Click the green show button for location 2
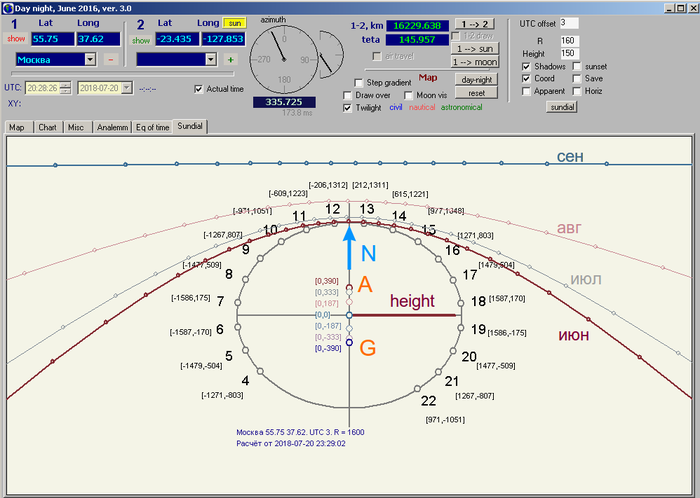 tap(141, 40)
